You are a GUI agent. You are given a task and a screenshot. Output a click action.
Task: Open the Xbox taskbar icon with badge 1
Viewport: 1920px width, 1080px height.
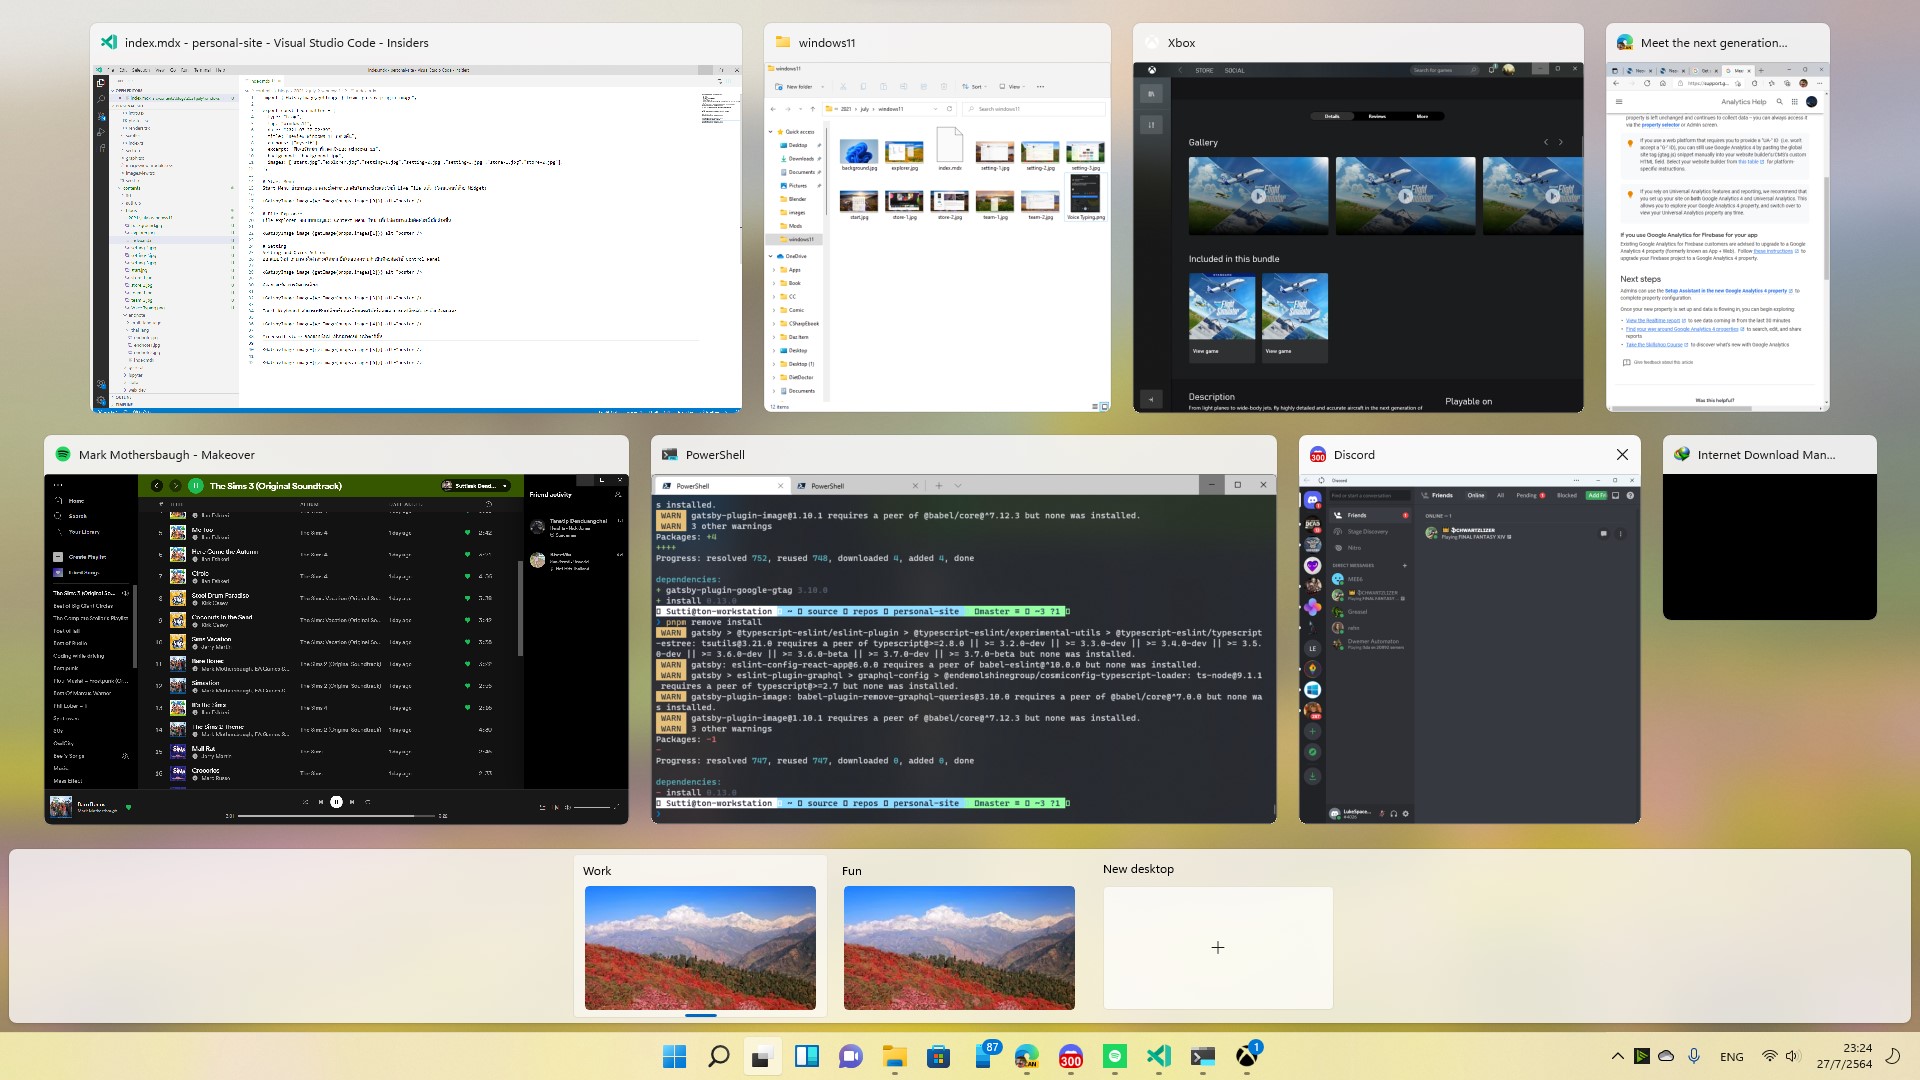(x=1248, y=1054)
